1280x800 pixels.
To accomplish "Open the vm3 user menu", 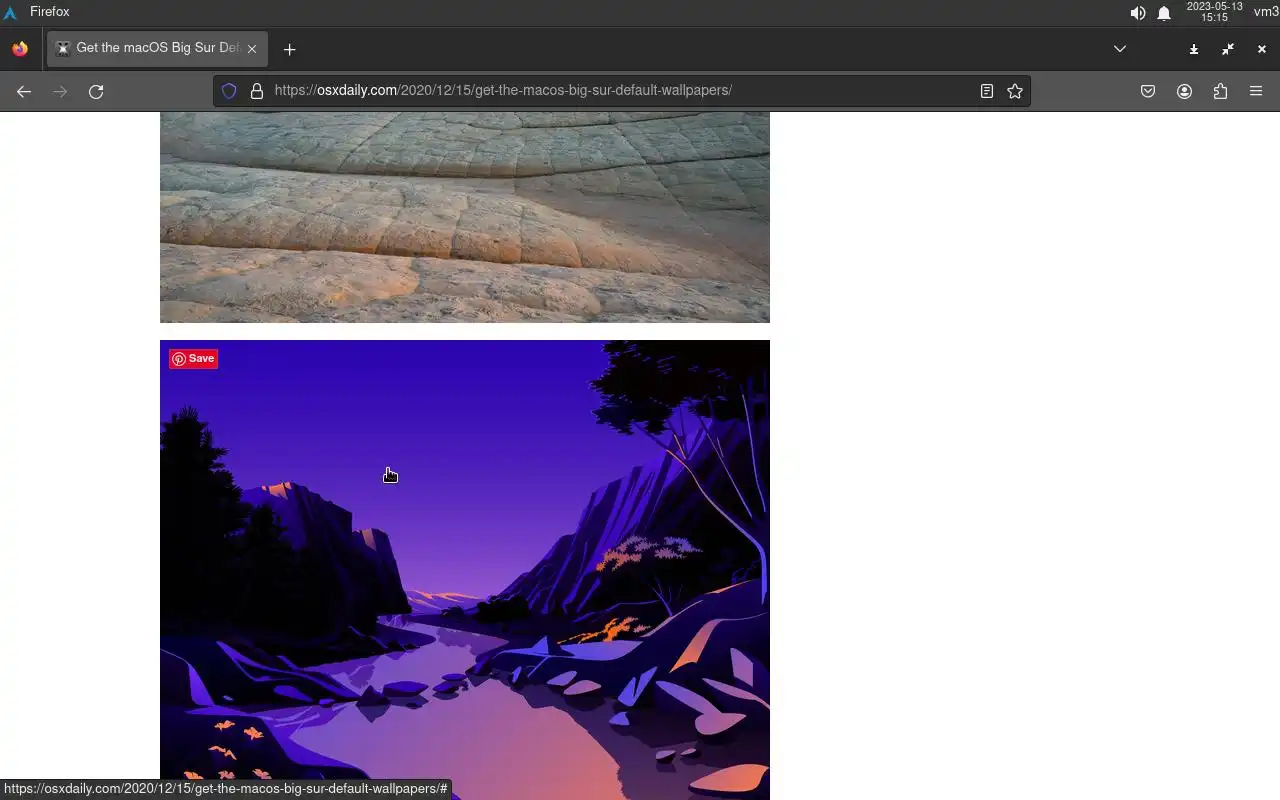I will [1266, 12].
